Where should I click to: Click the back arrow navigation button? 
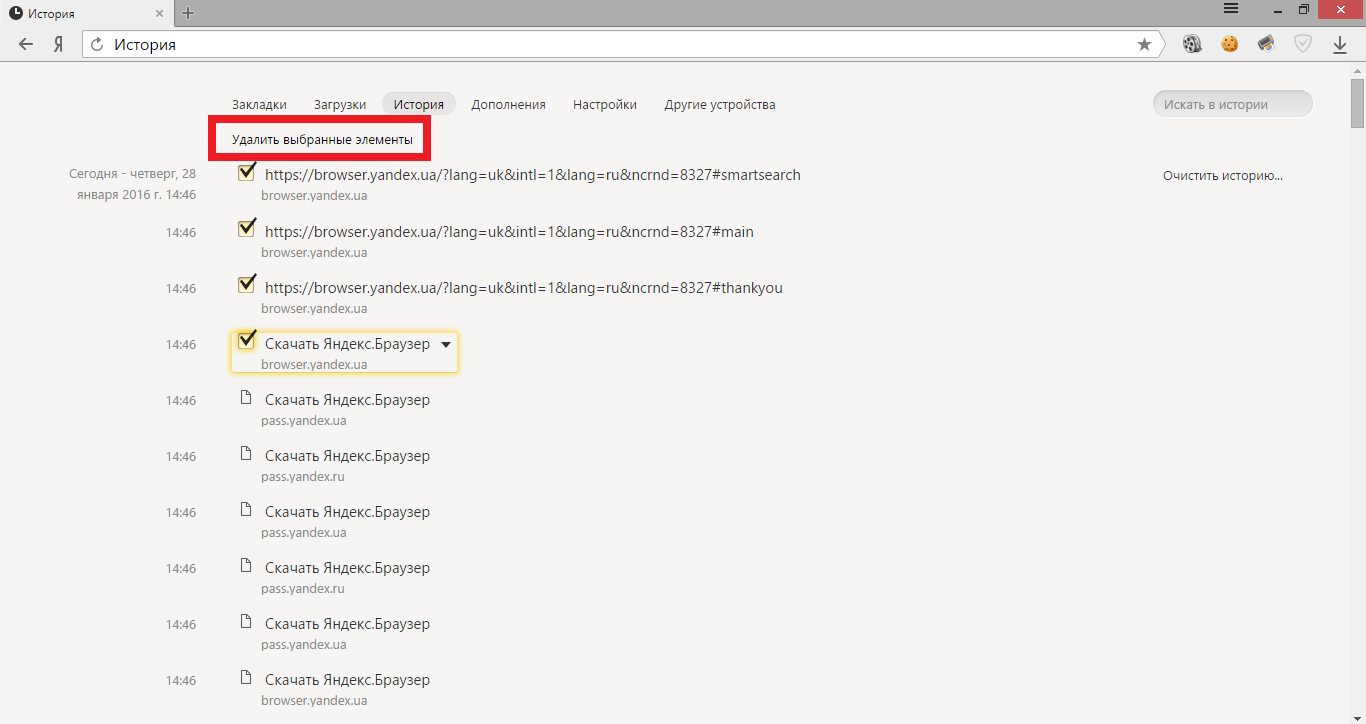click(x=26, y=44)
